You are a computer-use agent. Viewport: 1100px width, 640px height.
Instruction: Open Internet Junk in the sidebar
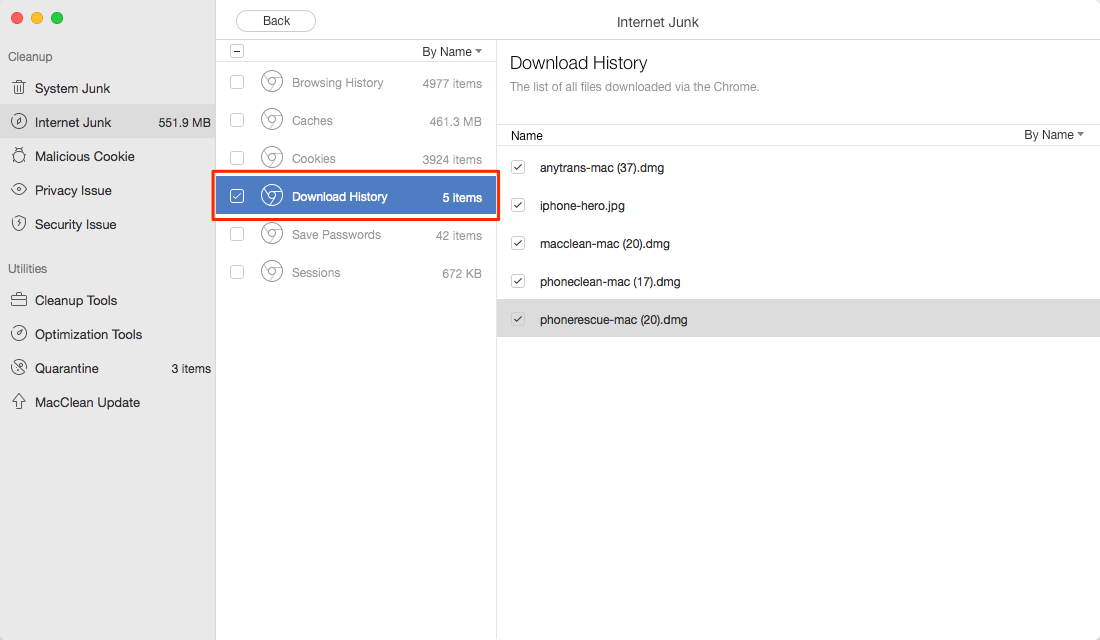click(108, 122)
